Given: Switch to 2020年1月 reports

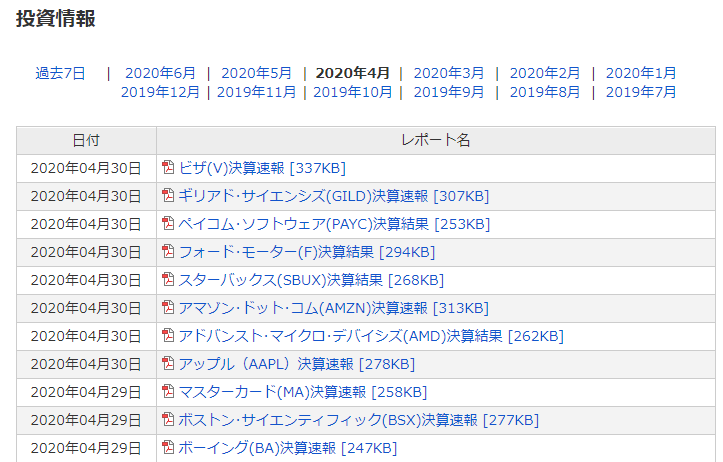Looking at the screenshot, I should tap(641, 73).
